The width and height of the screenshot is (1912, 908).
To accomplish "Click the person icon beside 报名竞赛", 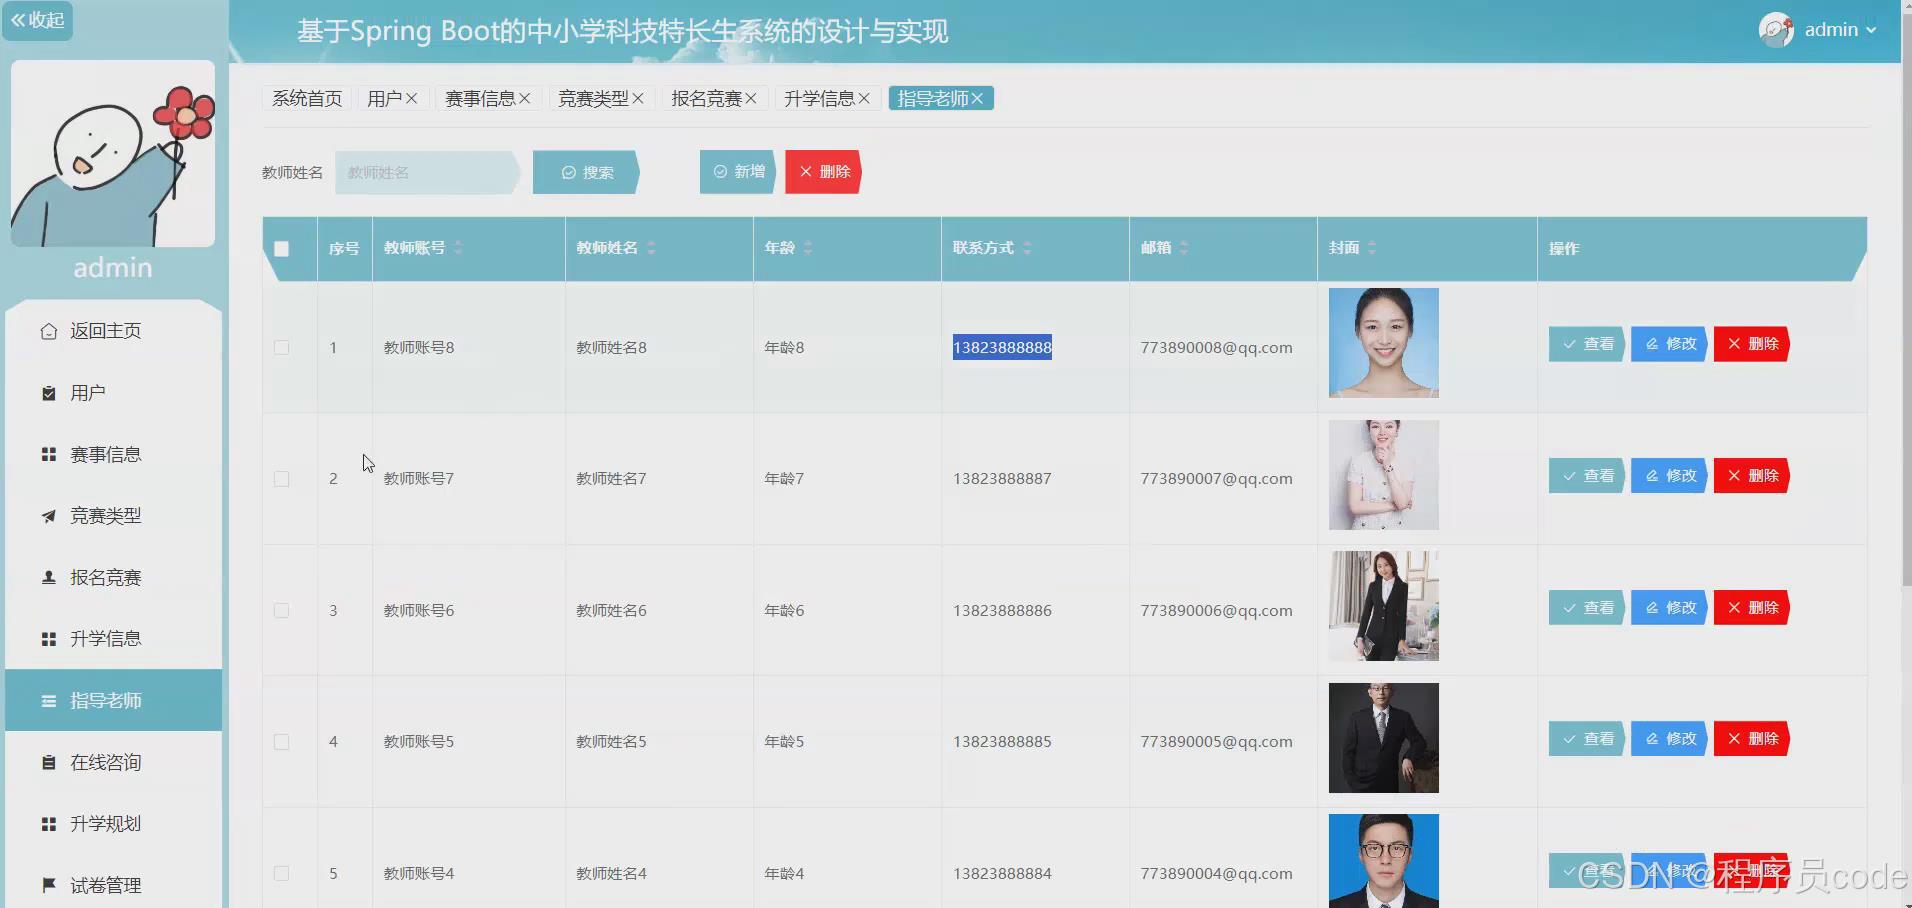I will pos(48,577).
